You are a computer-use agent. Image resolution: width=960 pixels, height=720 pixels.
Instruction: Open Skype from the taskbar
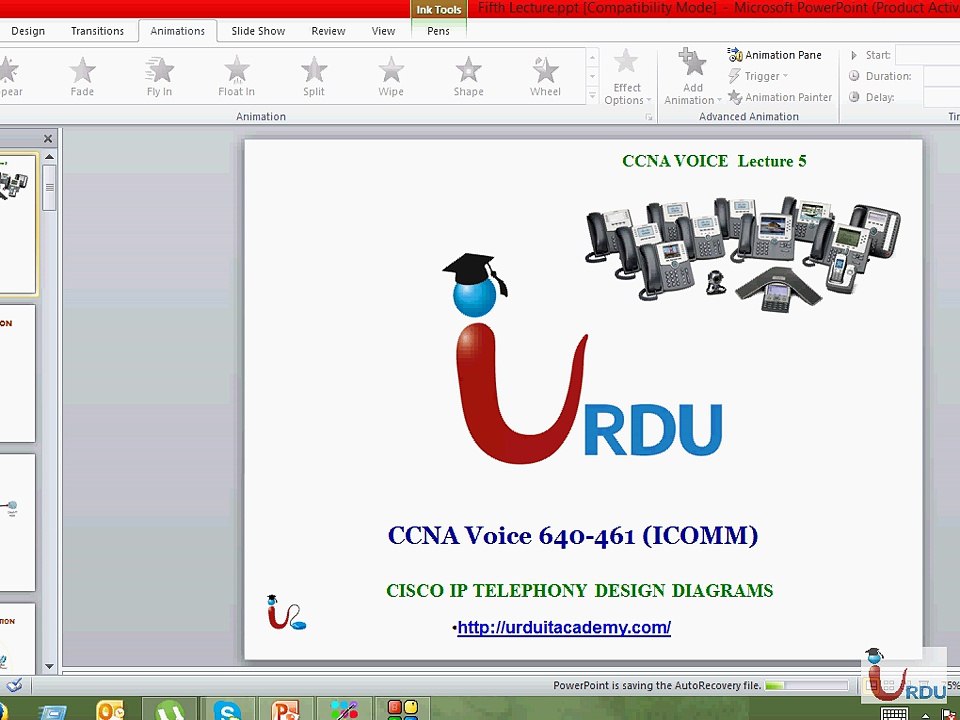(227, 710)
